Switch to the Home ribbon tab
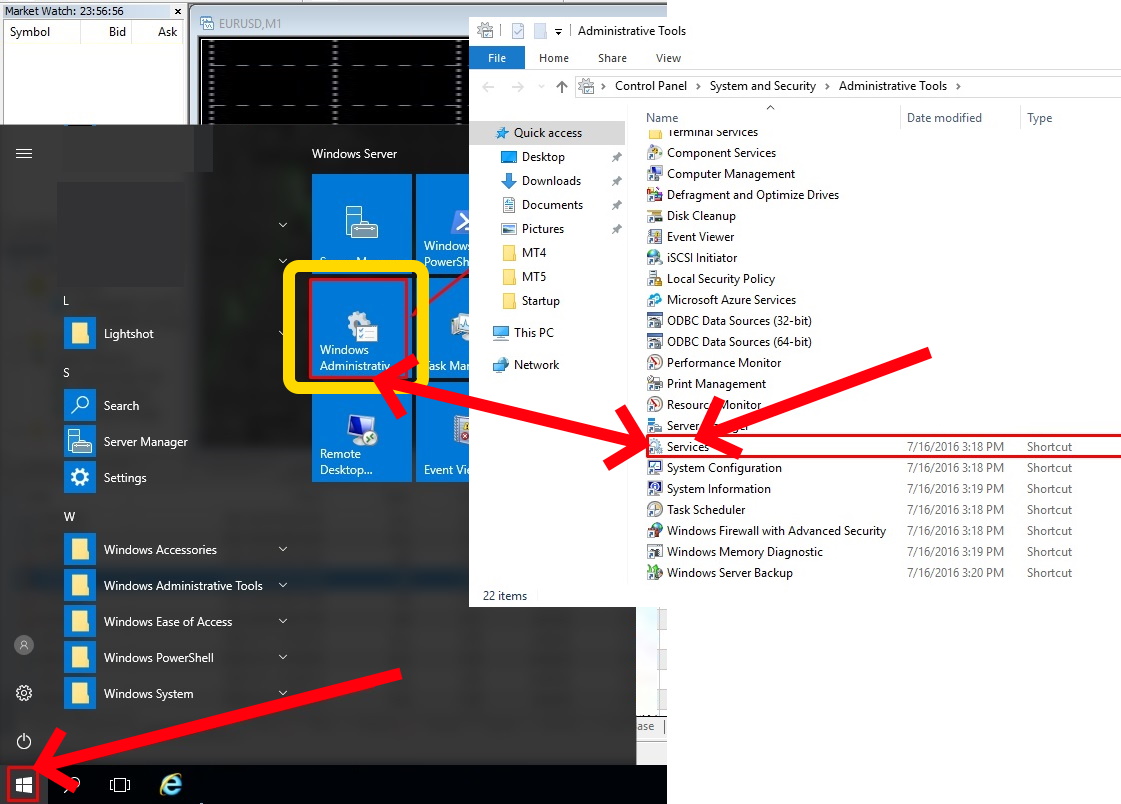Image resolution: width=1121 pixels, height=804 pixels. pos(554,58)
